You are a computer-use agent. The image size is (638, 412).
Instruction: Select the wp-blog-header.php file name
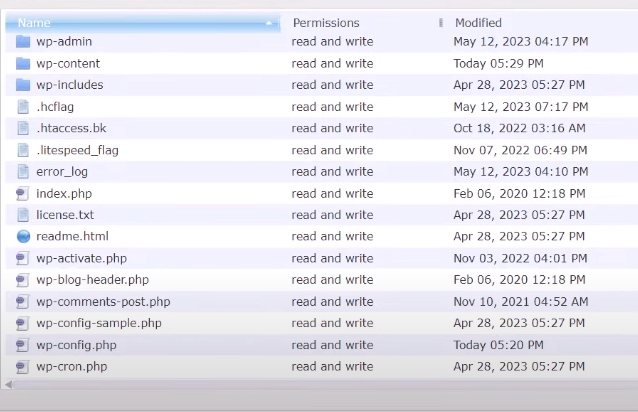92,280
